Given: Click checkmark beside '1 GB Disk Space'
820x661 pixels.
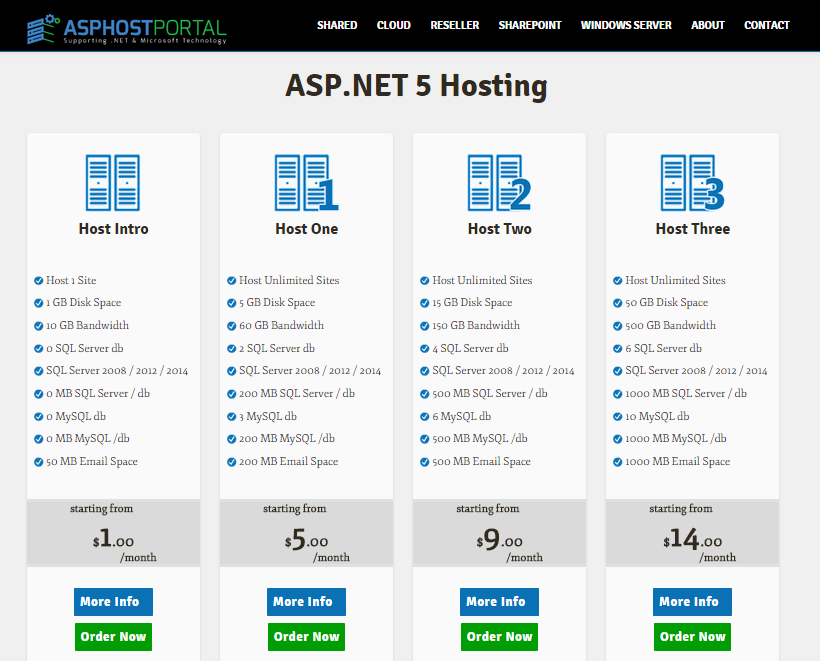Looking at the screenshot, I should [38, 303].
